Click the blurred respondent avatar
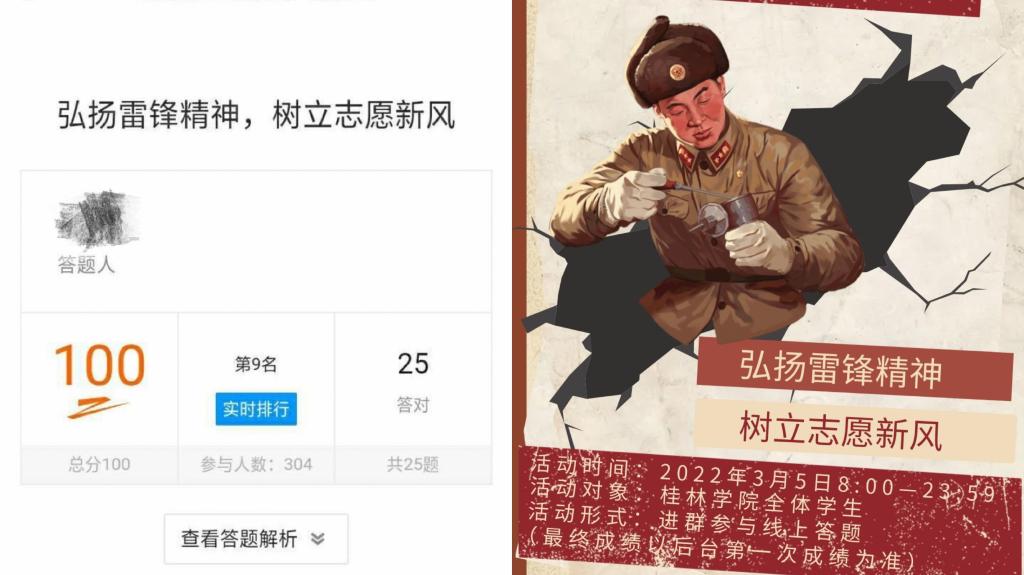This screenshot has width=1024, height=575. click(x=97, y=219)
